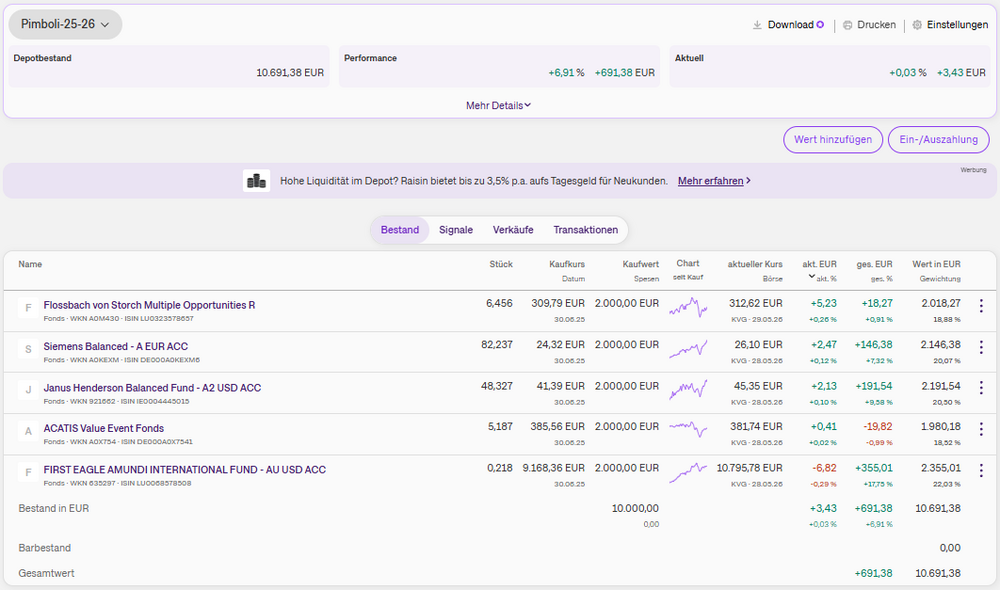Click the J avatar icon for Janus Henderson
This screenshot has height=590, width=1000.
point(28,390)
